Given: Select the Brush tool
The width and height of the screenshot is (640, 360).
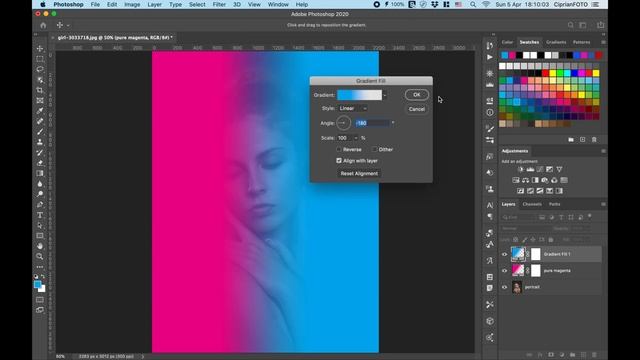Looking at the screenshot, I should coord(40,132).
